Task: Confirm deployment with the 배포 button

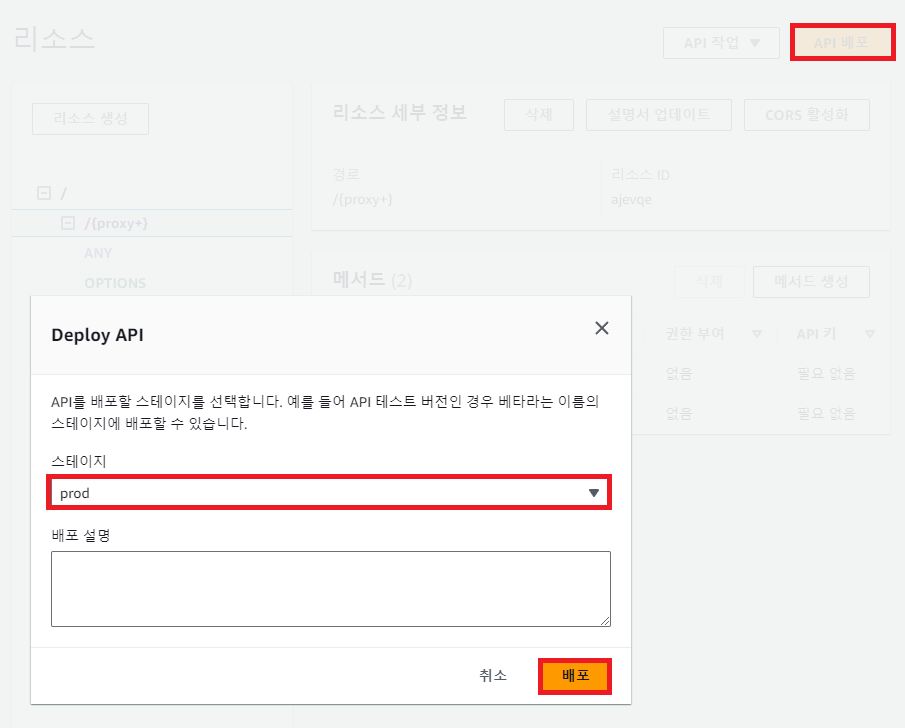Action: (575, 676)
